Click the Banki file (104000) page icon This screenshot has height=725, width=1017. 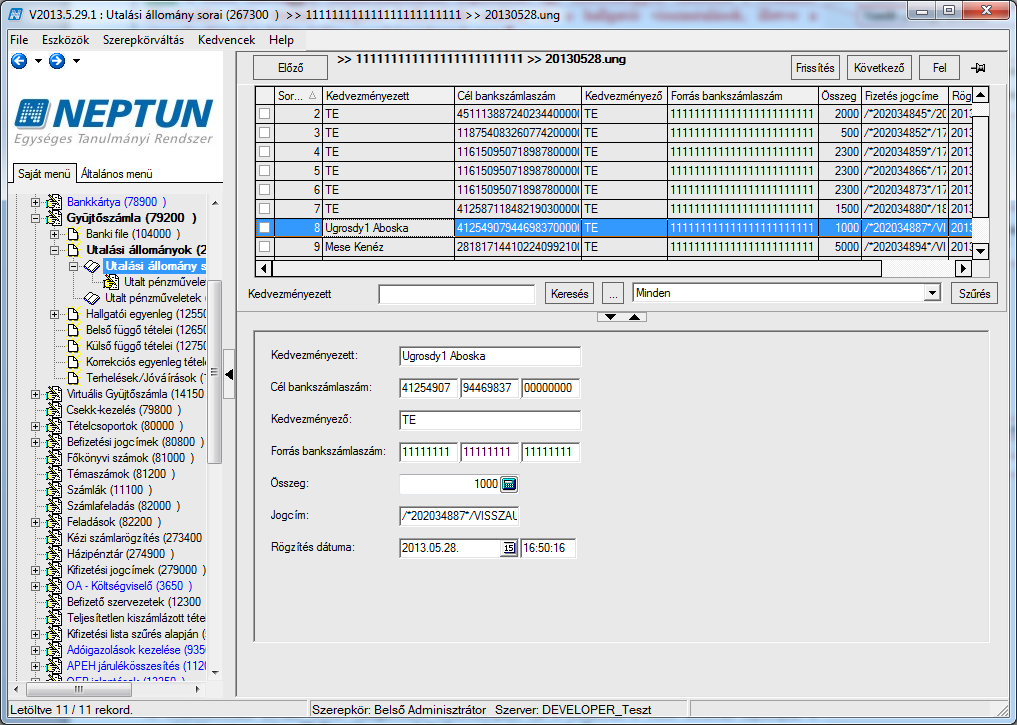pos(73,234)
